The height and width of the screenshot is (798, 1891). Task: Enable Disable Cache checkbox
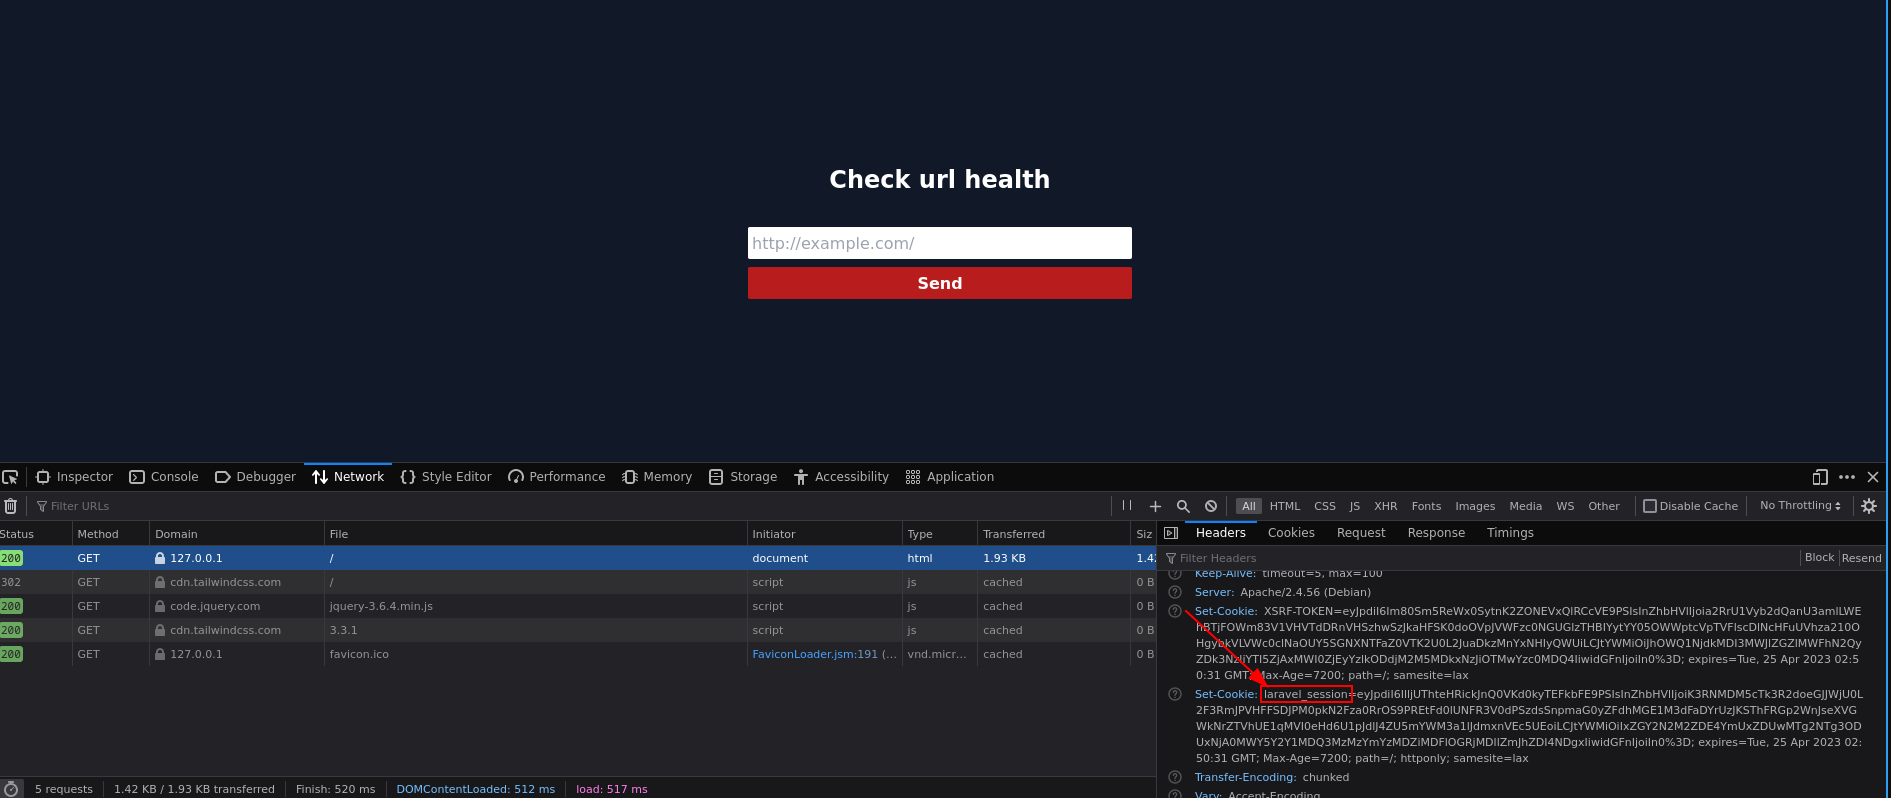1650,506
